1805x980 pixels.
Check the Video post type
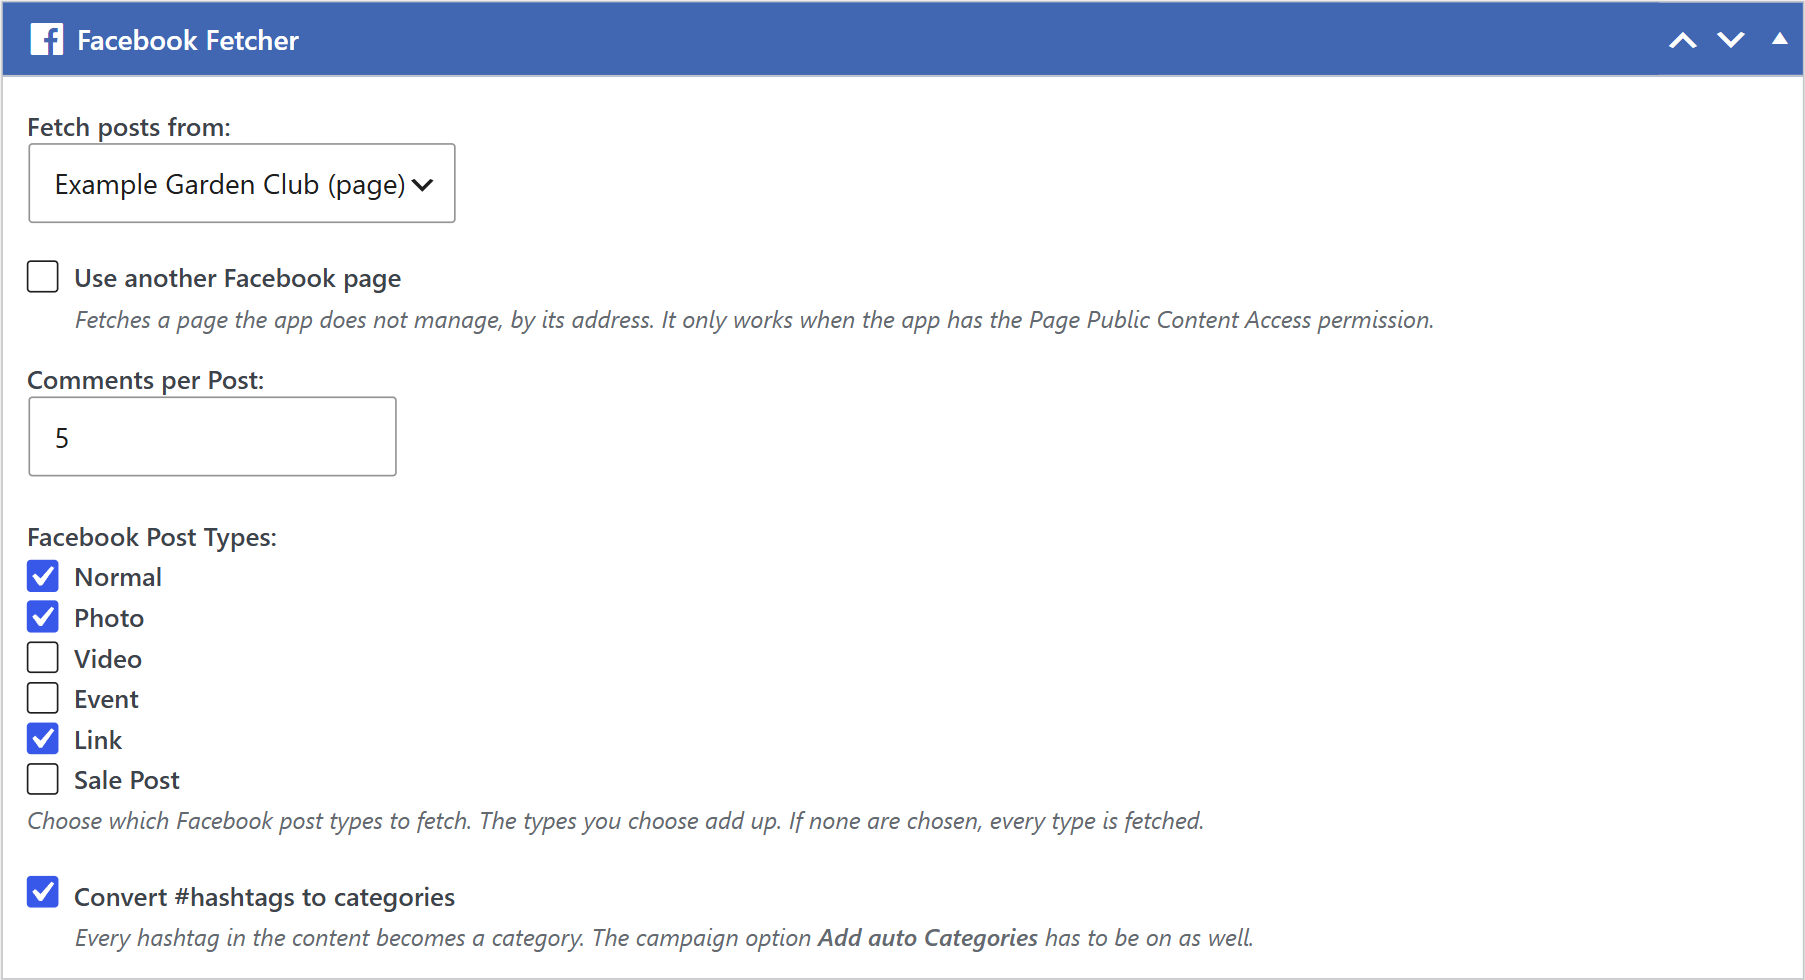[43, 658]
